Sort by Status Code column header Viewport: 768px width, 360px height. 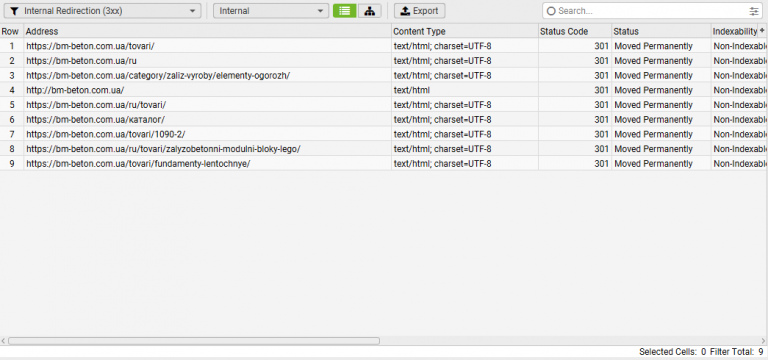pos(575,31)
